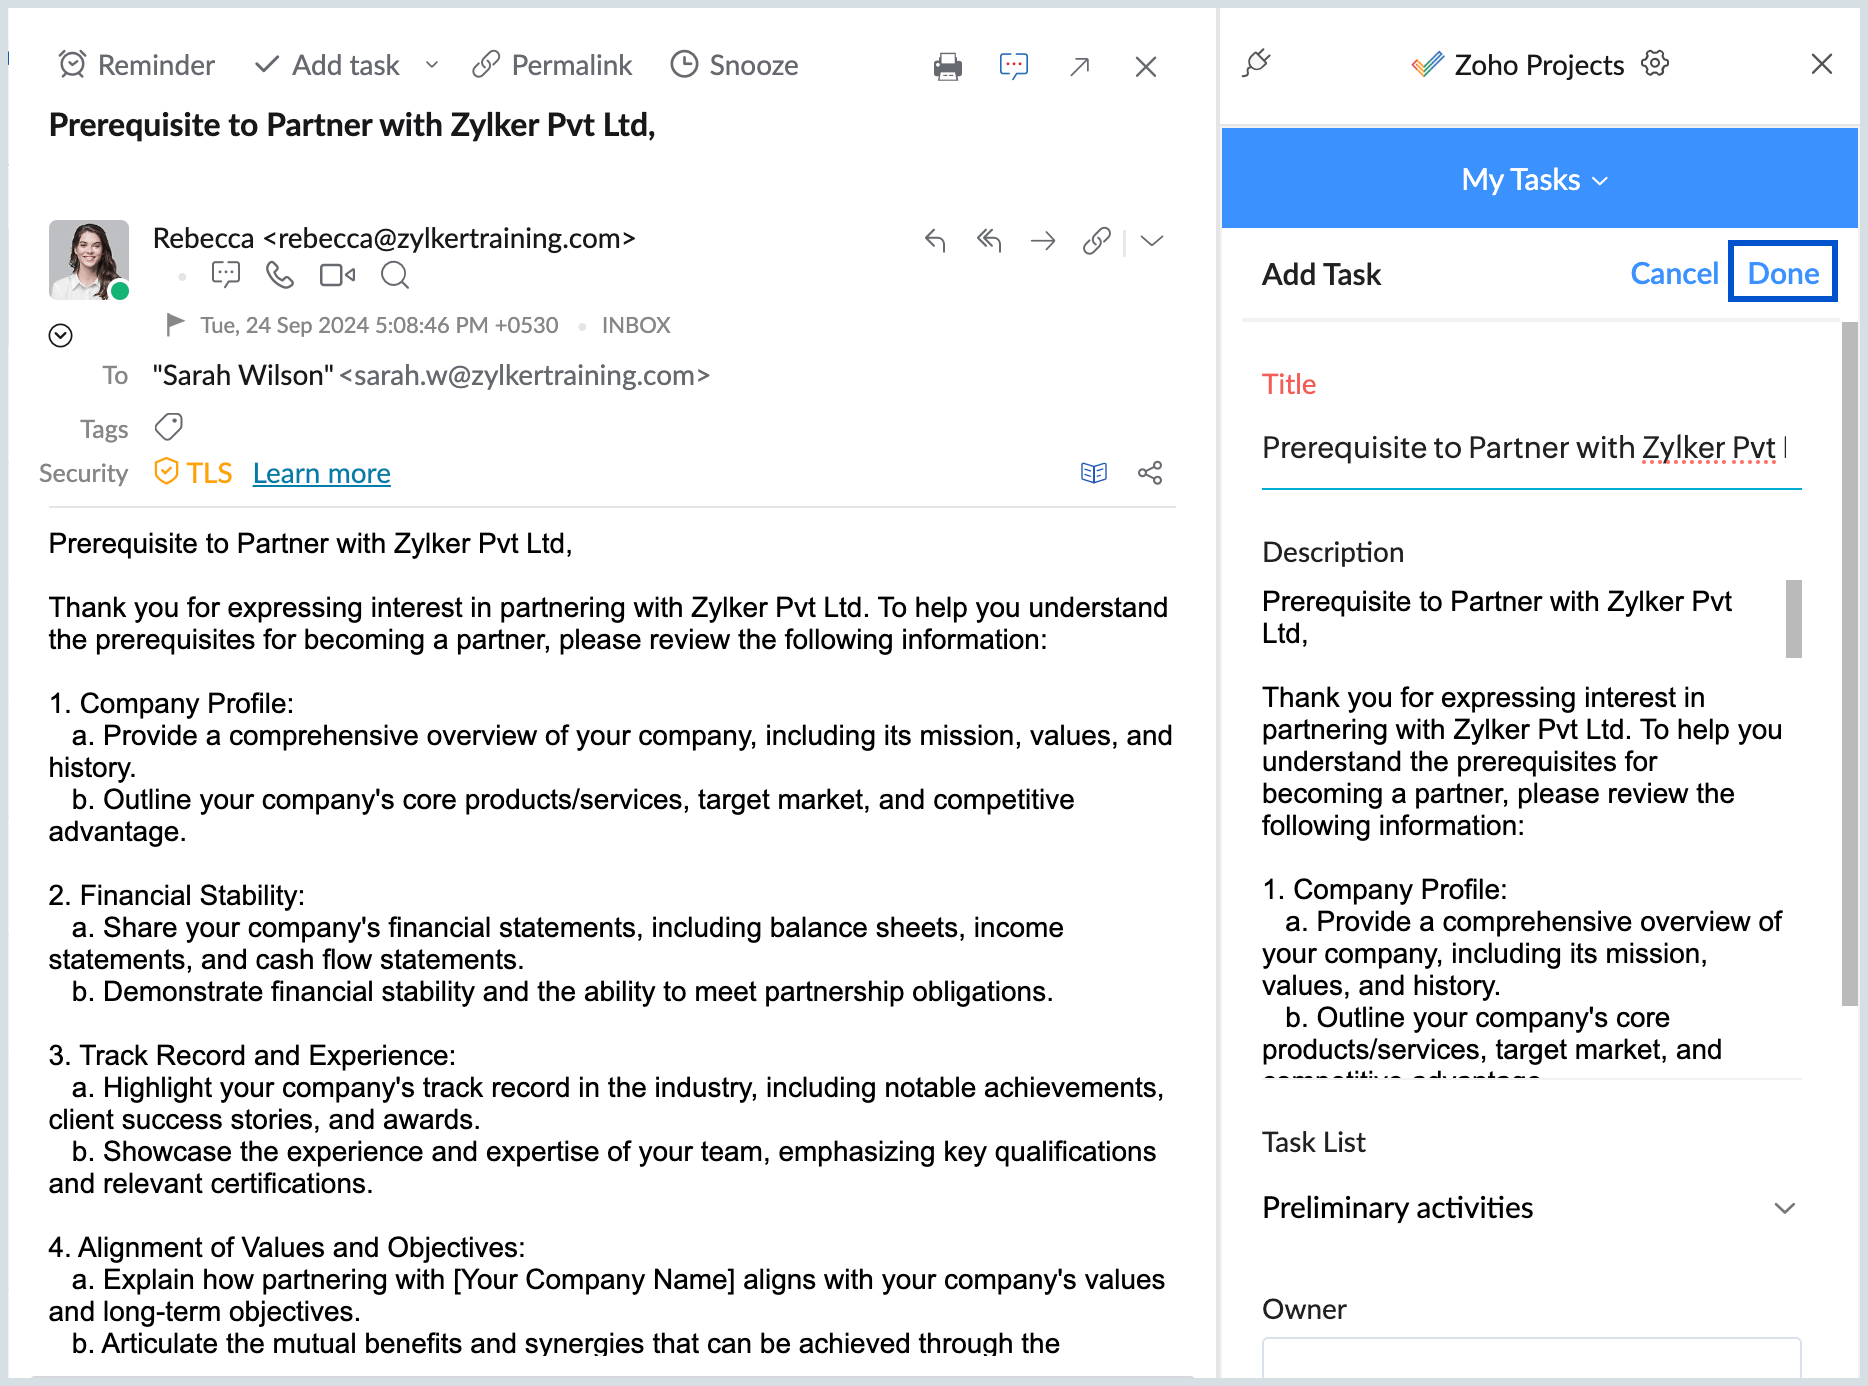The width and height of the screenshot is (1868, 1386).
Task: Pin the Zoho Projects panel
Action: pos(1257,64)
